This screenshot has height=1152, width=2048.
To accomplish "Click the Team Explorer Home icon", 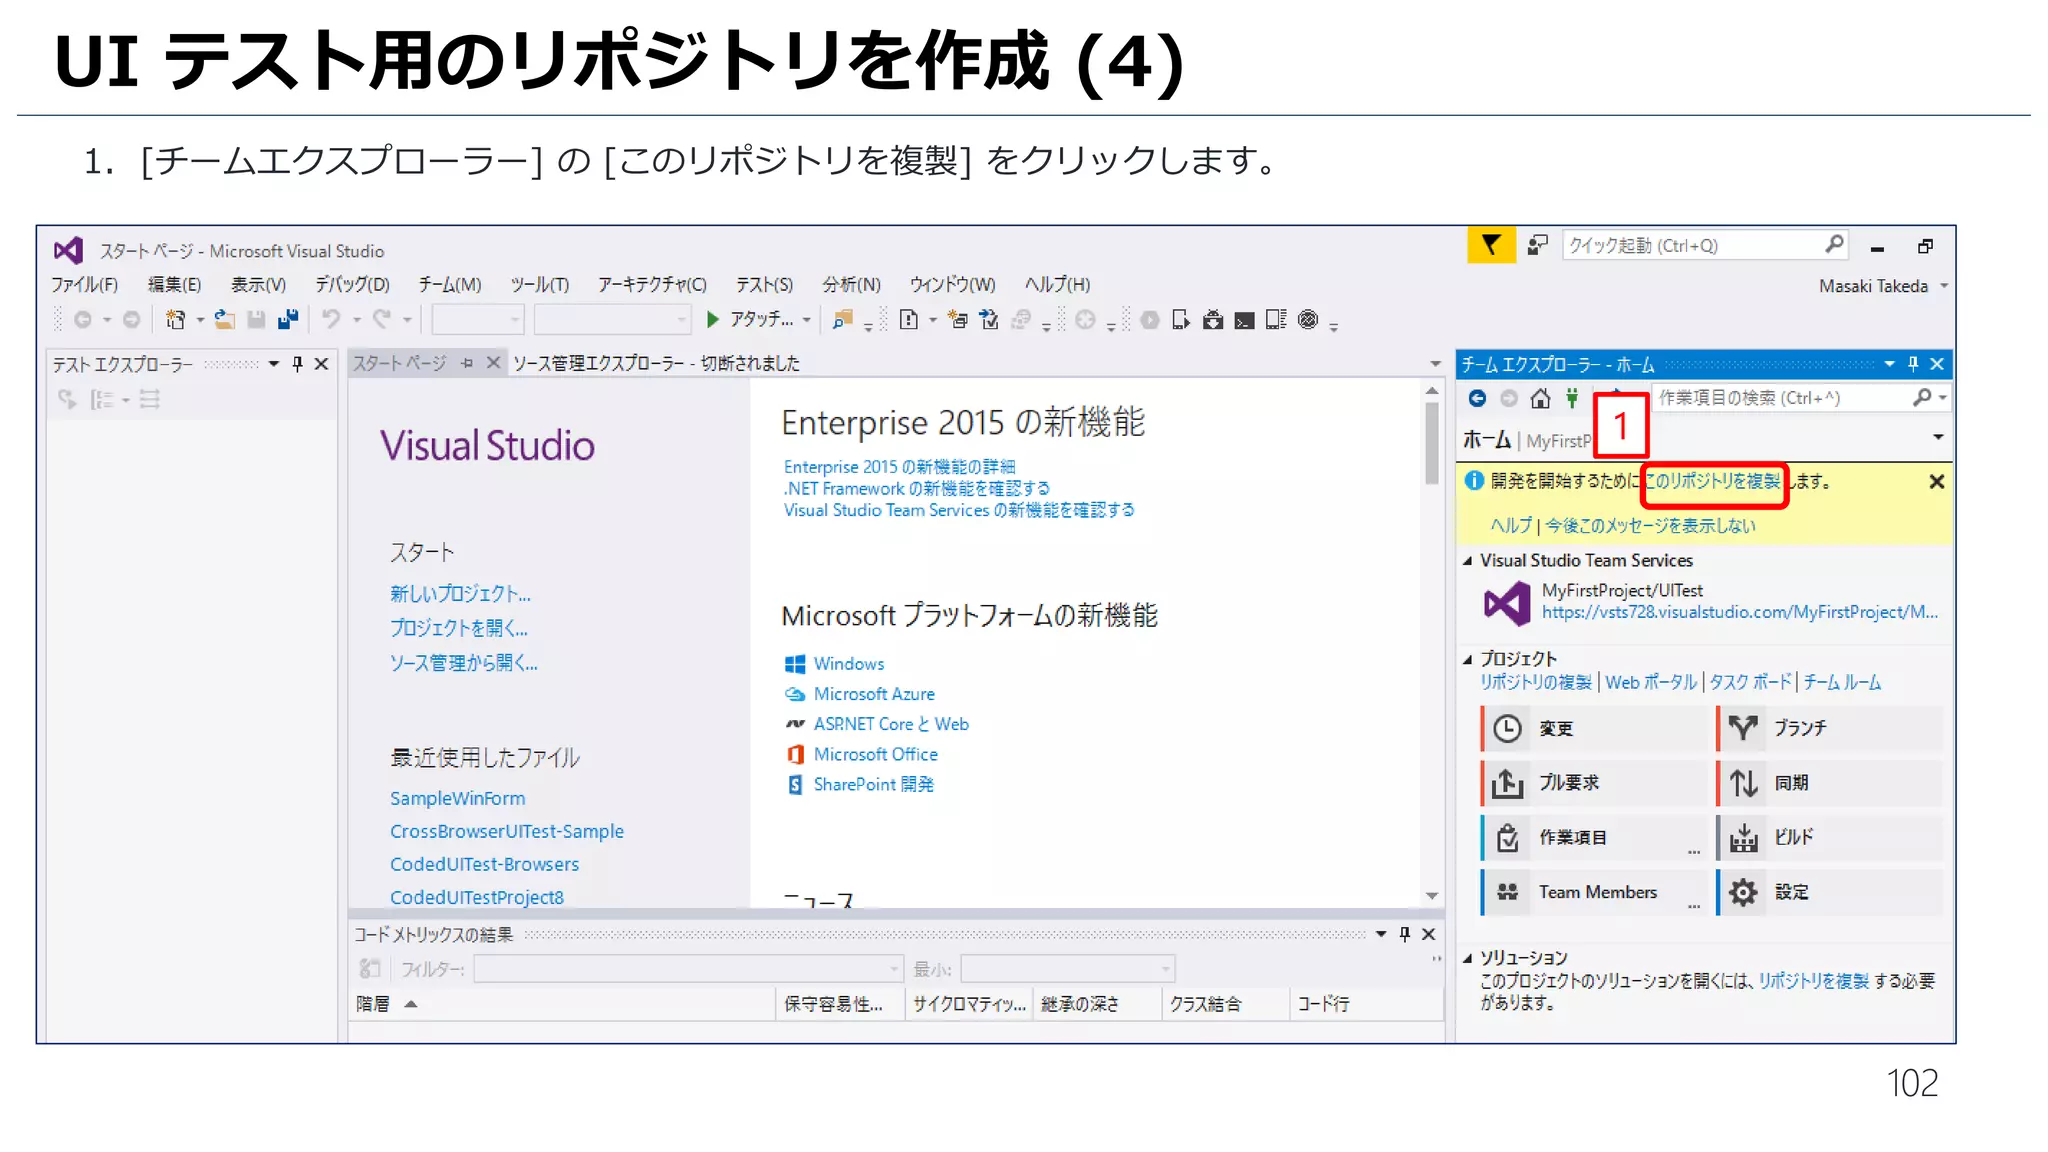I will pyautogui.click(x=1540, y=398).
